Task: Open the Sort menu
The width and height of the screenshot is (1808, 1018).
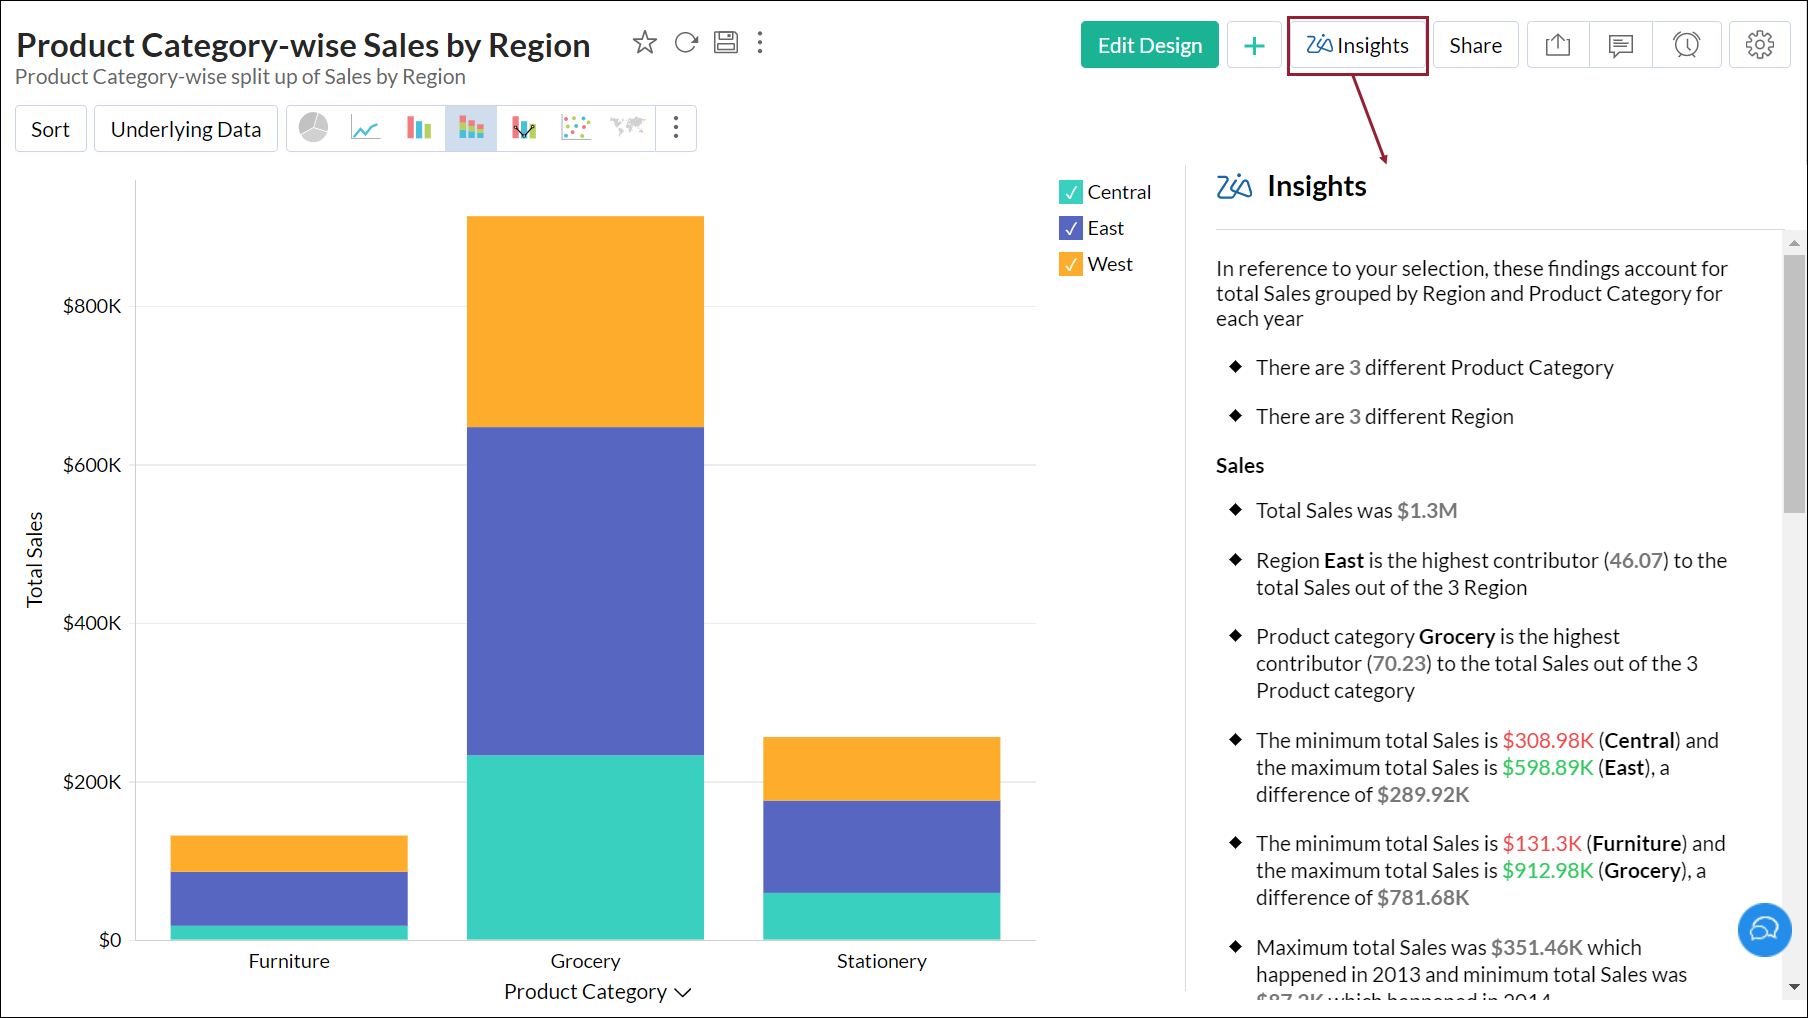Action: pyautogui.click(x=51, y=129)
